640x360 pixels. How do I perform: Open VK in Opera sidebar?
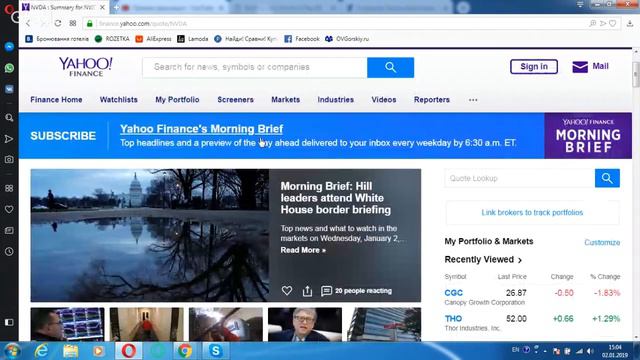point(9,89)
